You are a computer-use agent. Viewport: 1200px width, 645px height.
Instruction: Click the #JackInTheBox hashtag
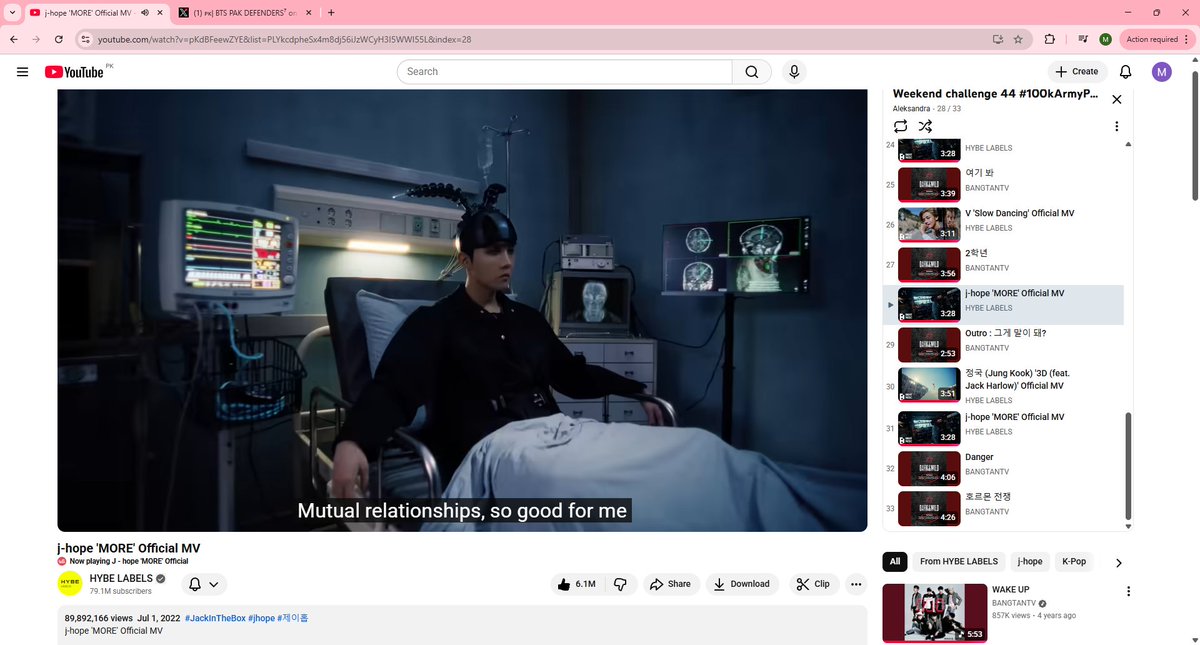click(214, 618)
